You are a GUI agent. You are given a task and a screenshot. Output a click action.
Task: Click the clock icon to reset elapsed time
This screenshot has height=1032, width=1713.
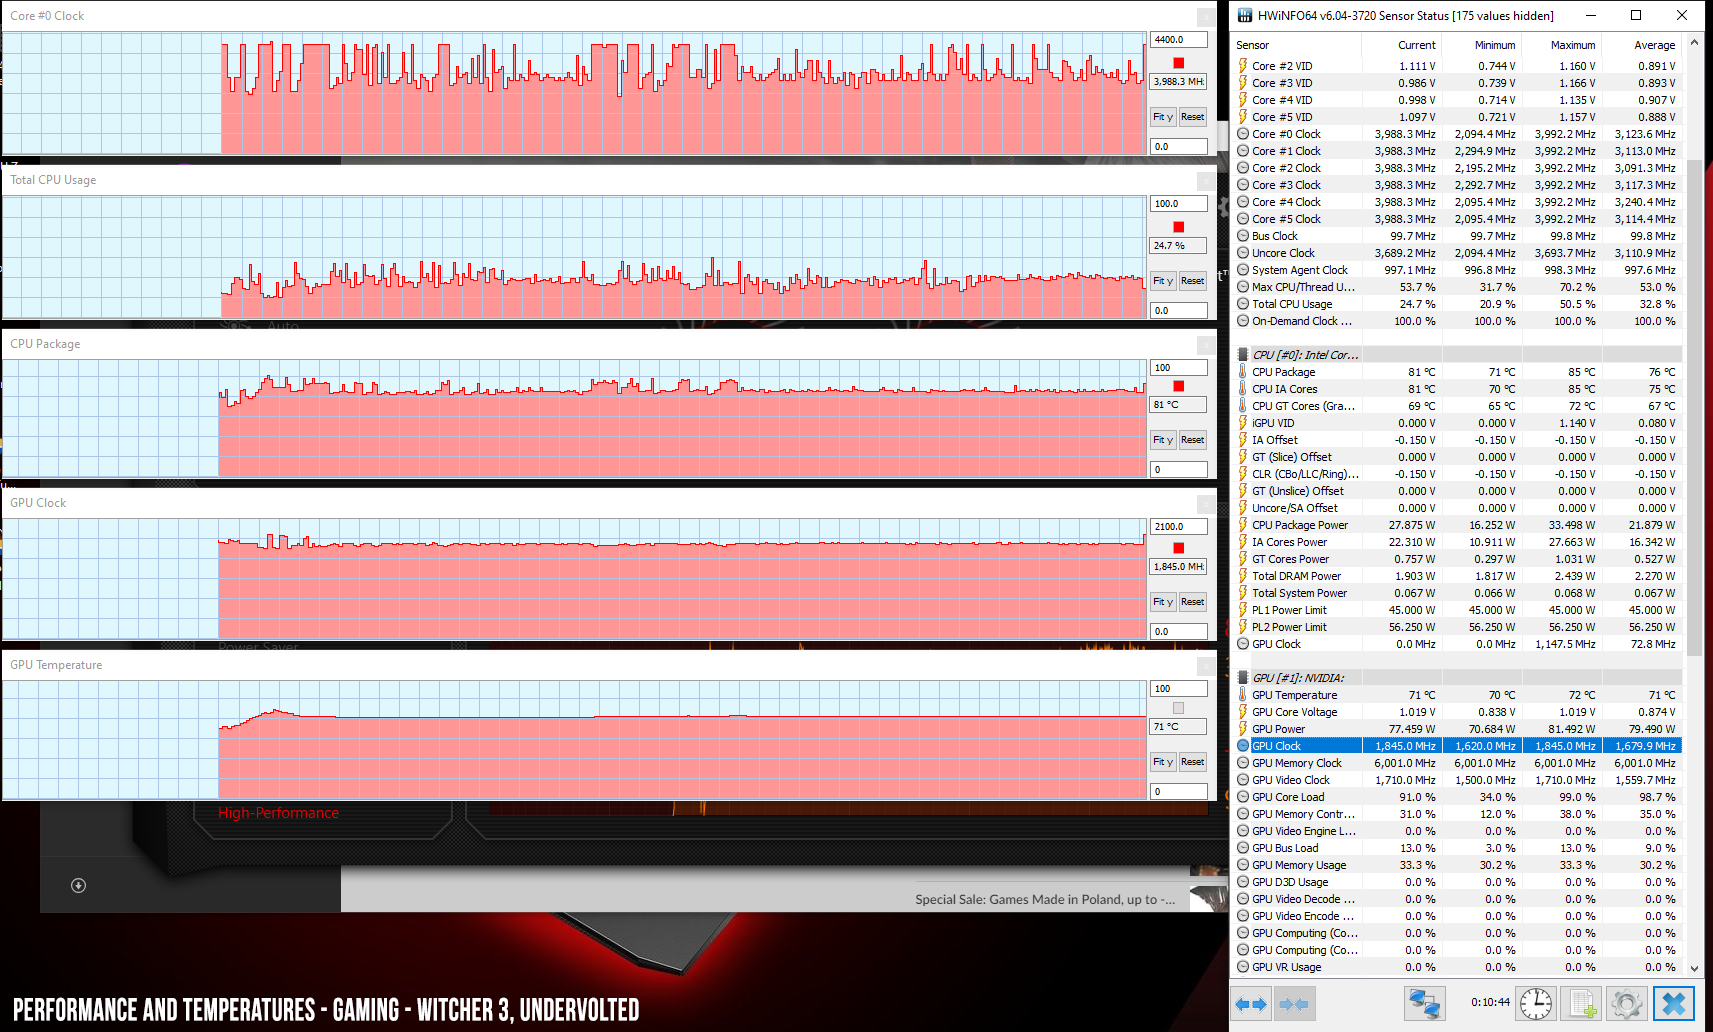1536,1003
